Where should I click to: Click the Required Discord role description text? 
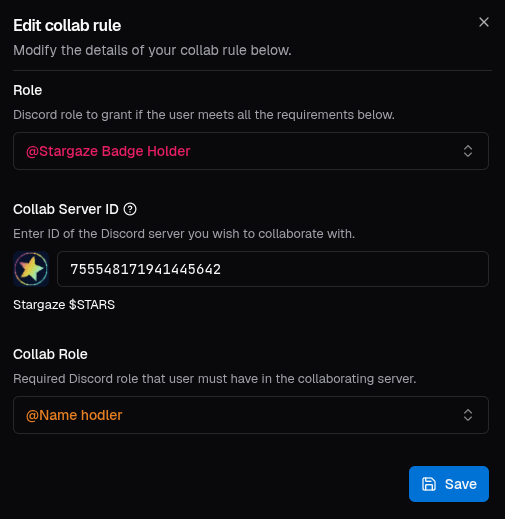[215, 379]
